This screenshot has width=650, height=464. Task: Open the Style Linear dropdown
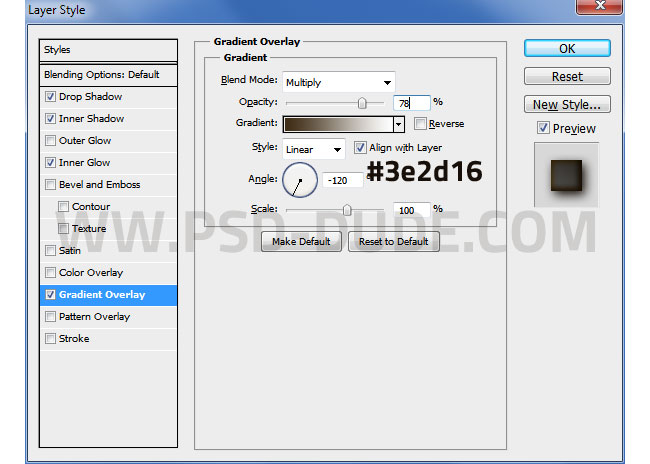(313, 149)
